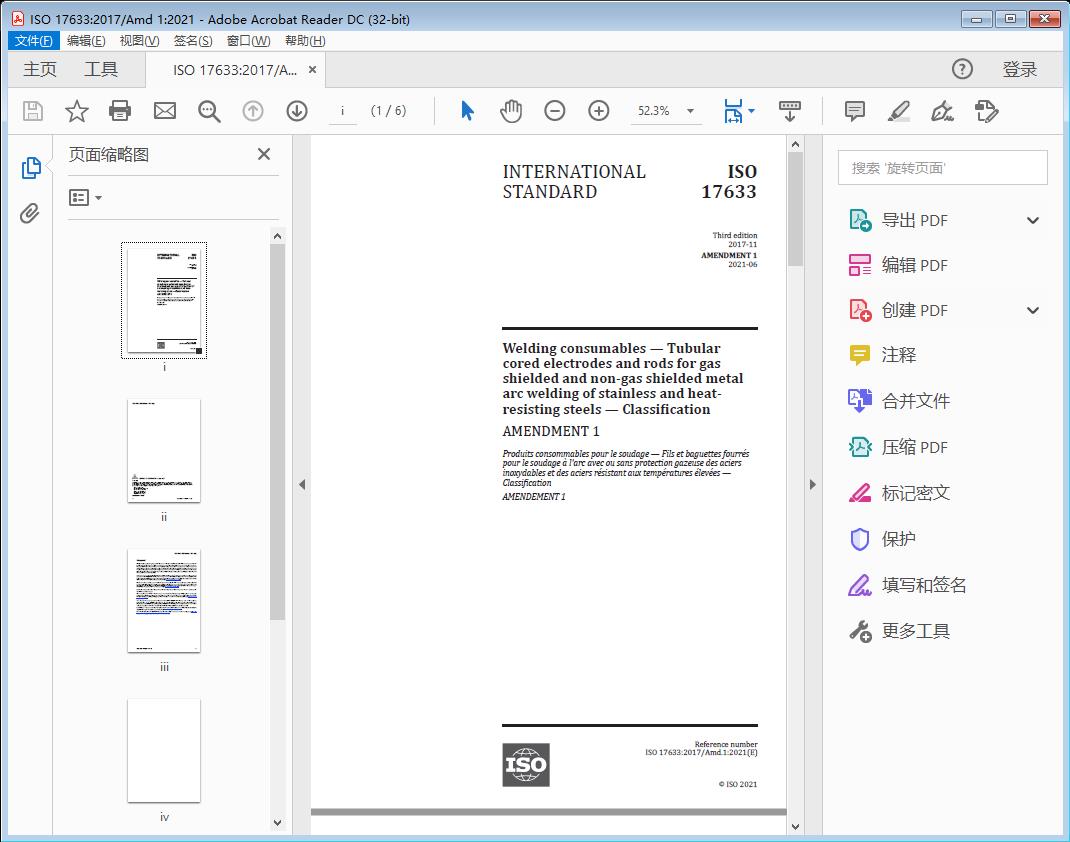Open thumbnail options dropdown menu
1070x842 pixels.
tap(86, 198)
